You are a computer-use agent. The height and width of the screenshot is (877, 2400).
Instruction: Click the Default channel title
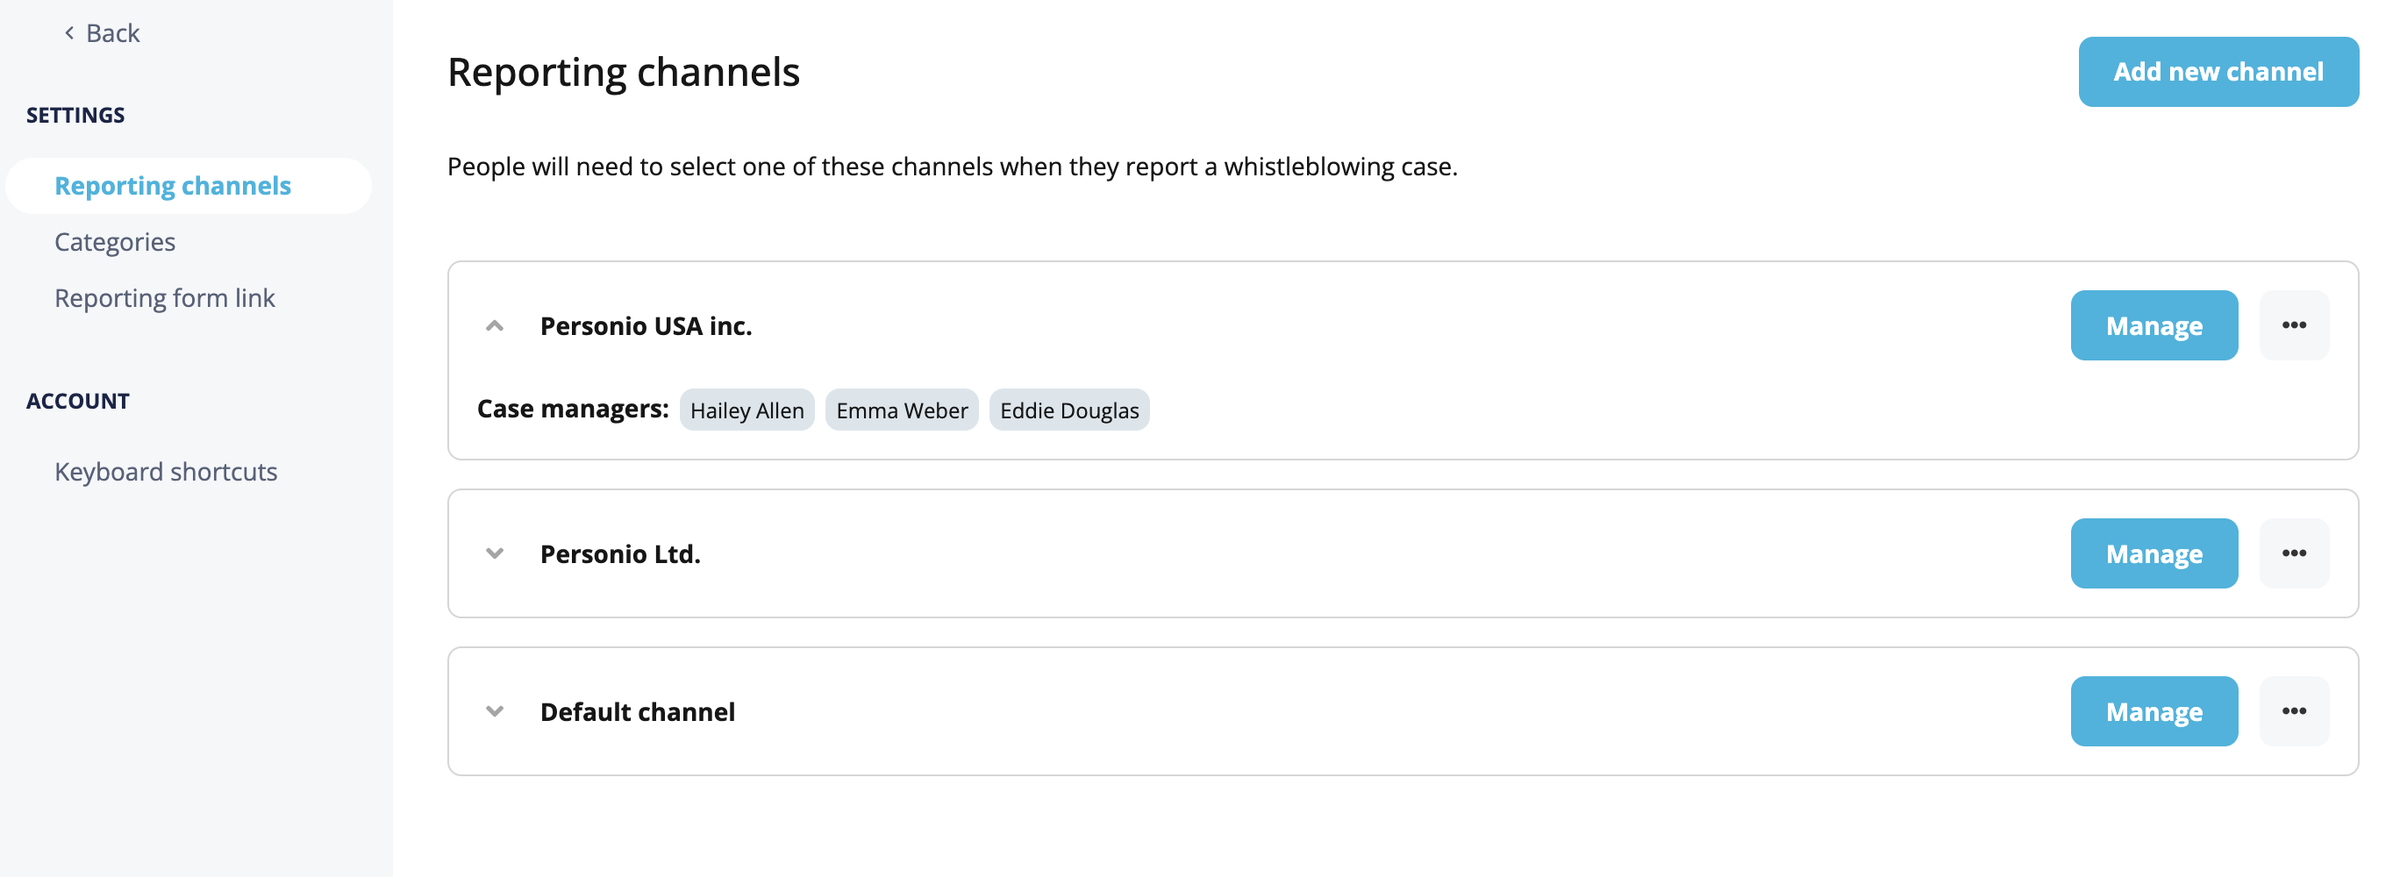pyautogui.click(x=638, y=712)
